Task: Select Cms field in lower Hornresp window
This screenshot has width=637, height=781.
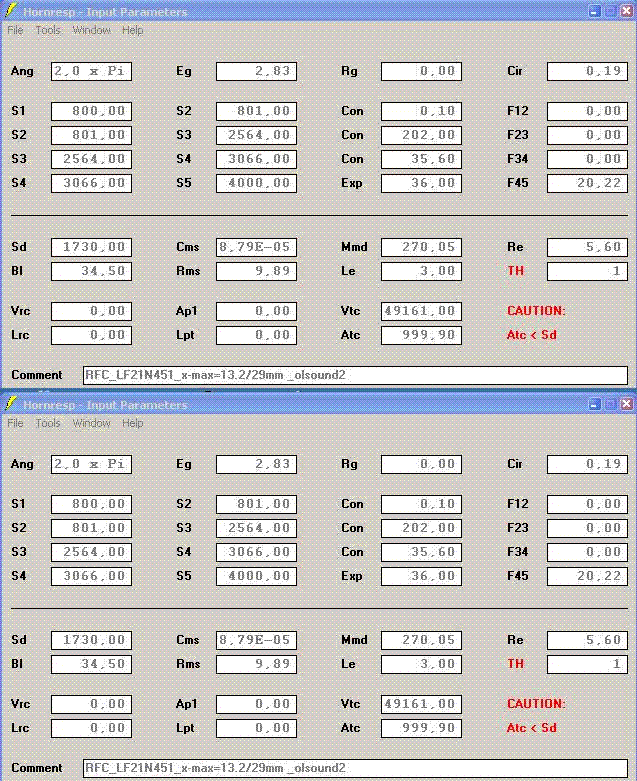Action: click(256, 640)
